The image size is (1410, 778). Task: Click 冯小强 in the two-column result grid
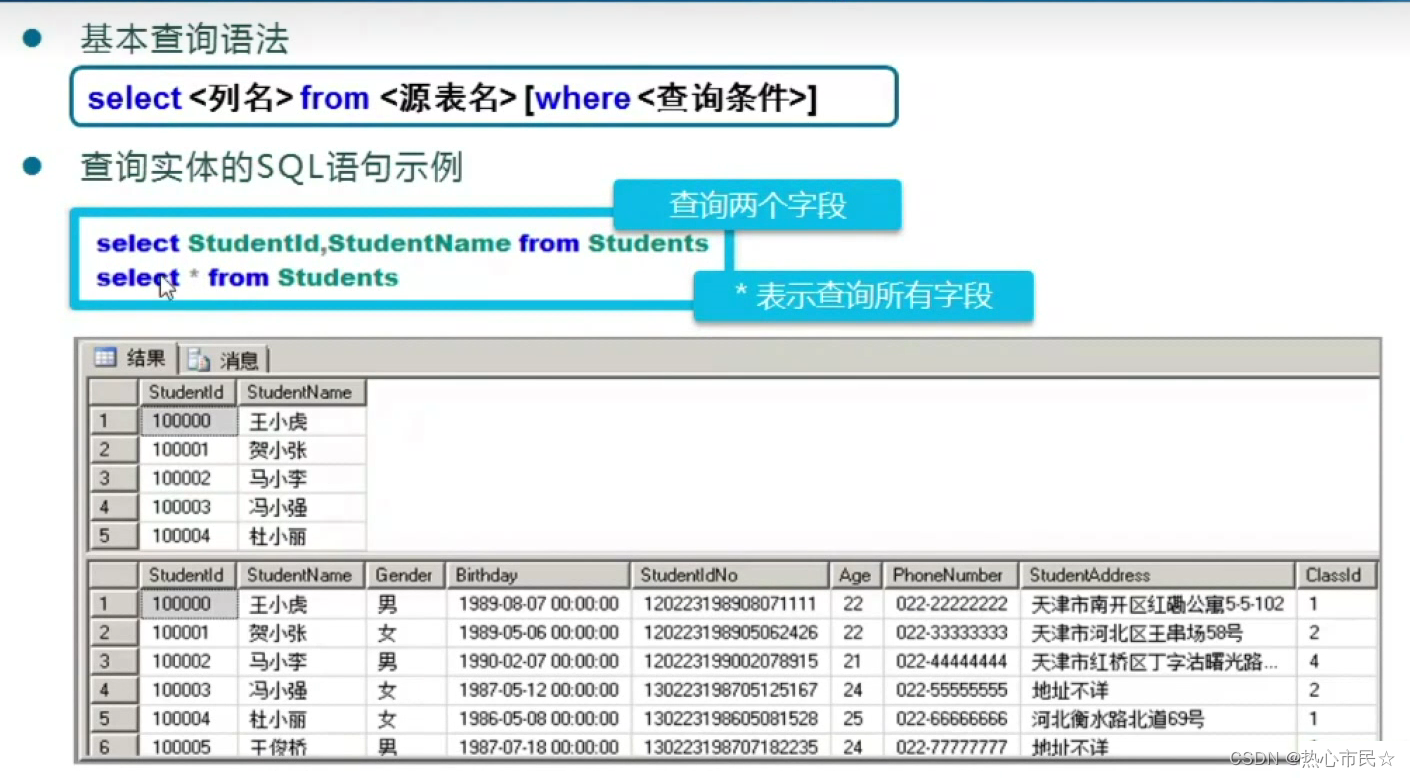click(x=300, y=507)
